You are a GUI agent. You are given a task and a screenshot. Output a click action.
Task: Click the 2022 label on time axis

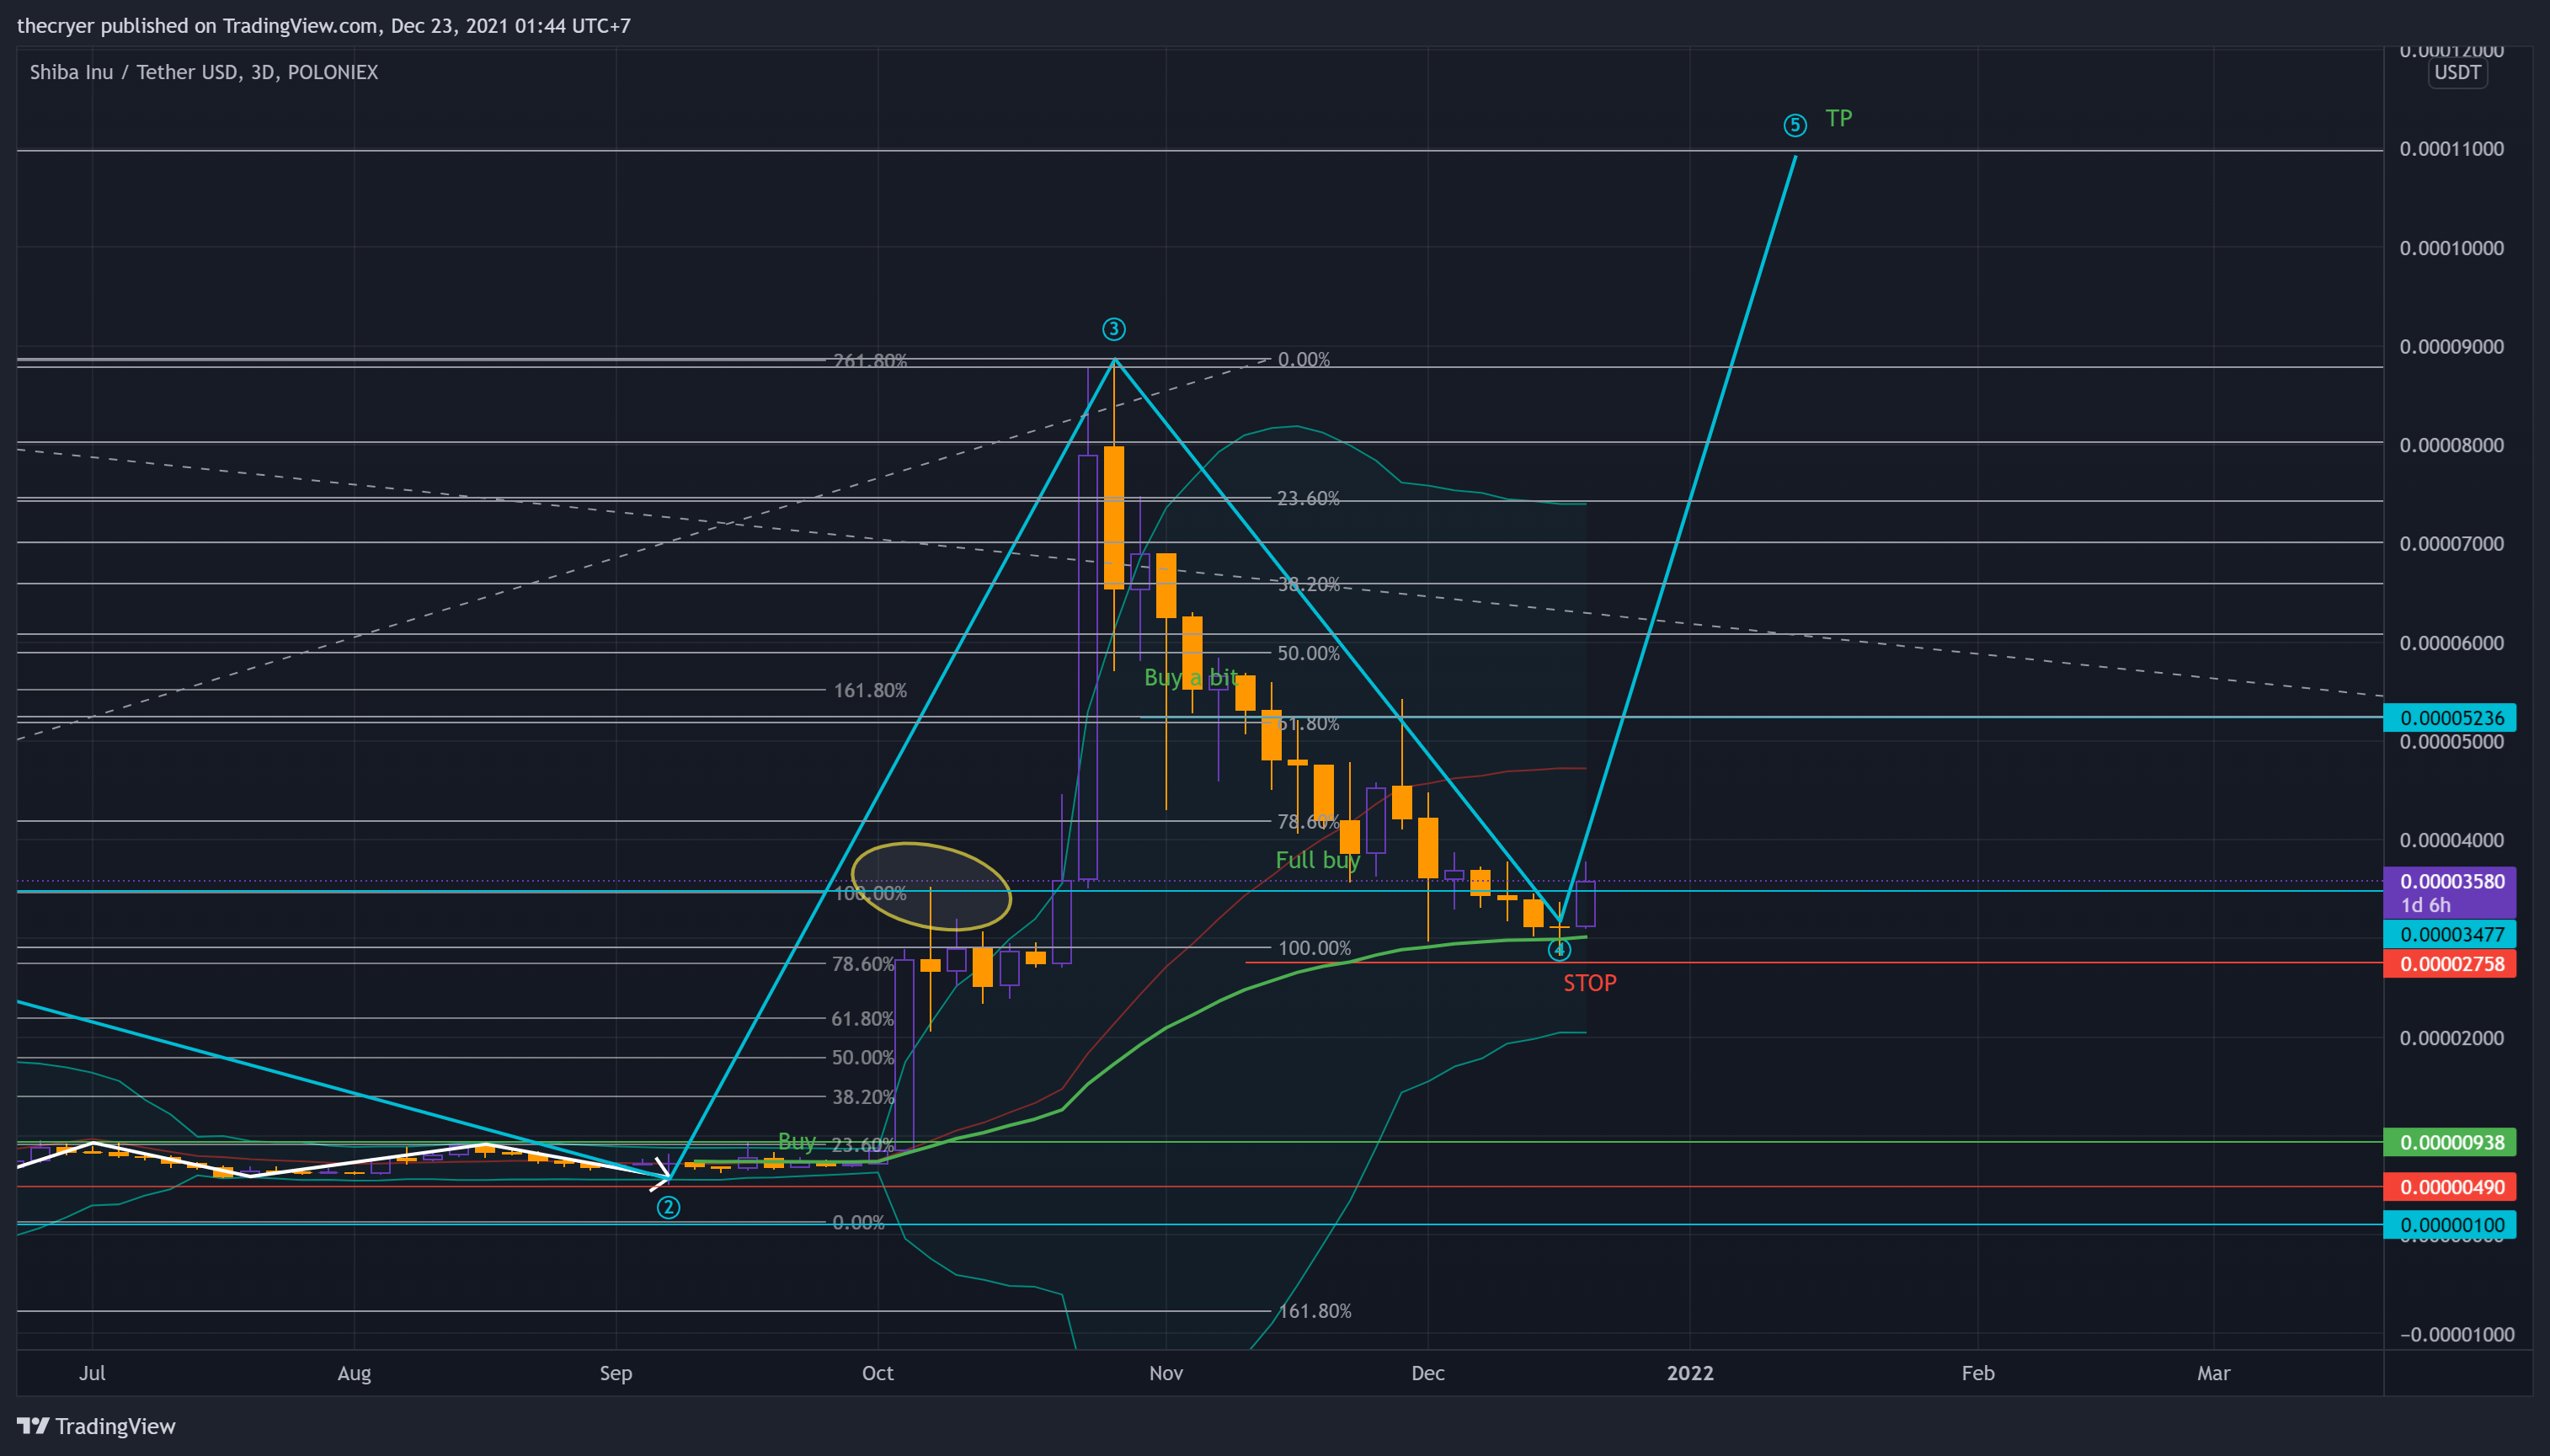click(1690, 1373)
